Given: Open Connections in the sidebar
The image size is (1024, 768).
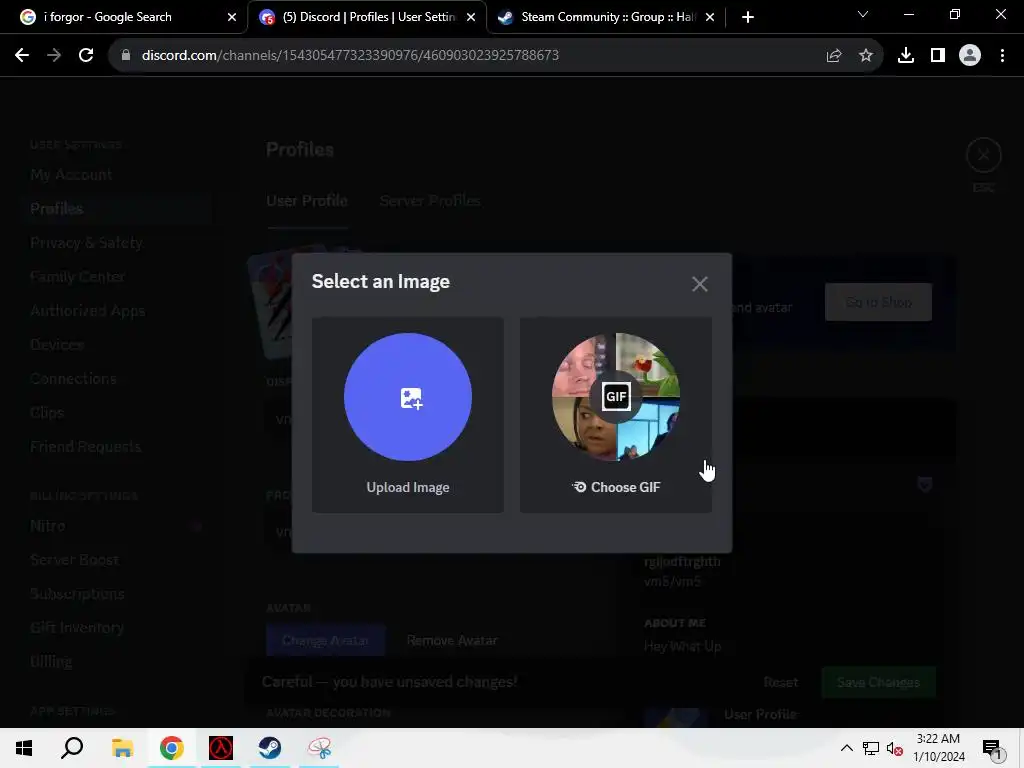Looking at the screenshot, I should tap(73, 378).
